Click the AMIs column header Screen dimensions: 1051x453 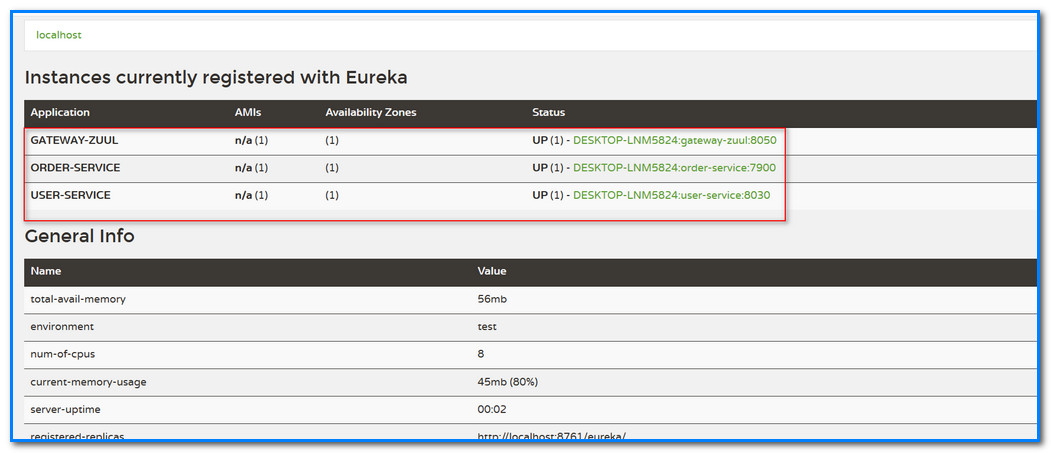(247, 113)
